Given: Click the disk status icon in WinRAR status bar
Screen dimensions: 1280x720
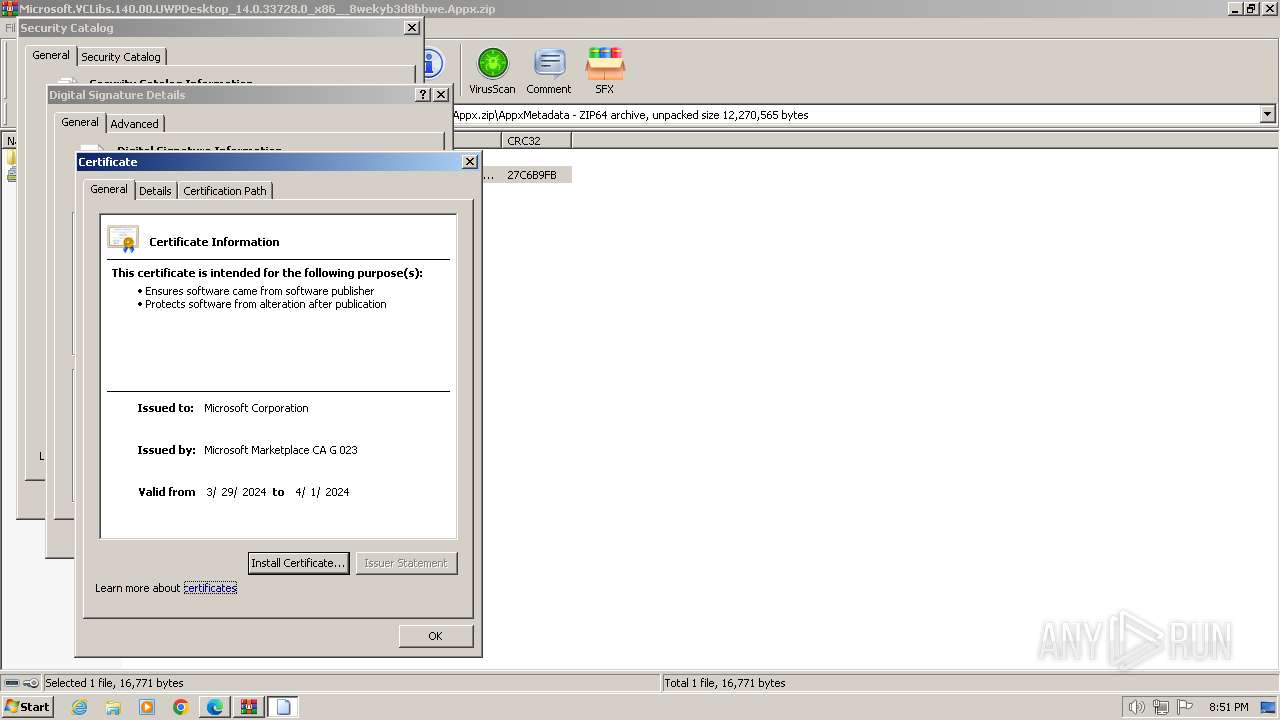Looking at the screenshot, I should coord(12,683).
